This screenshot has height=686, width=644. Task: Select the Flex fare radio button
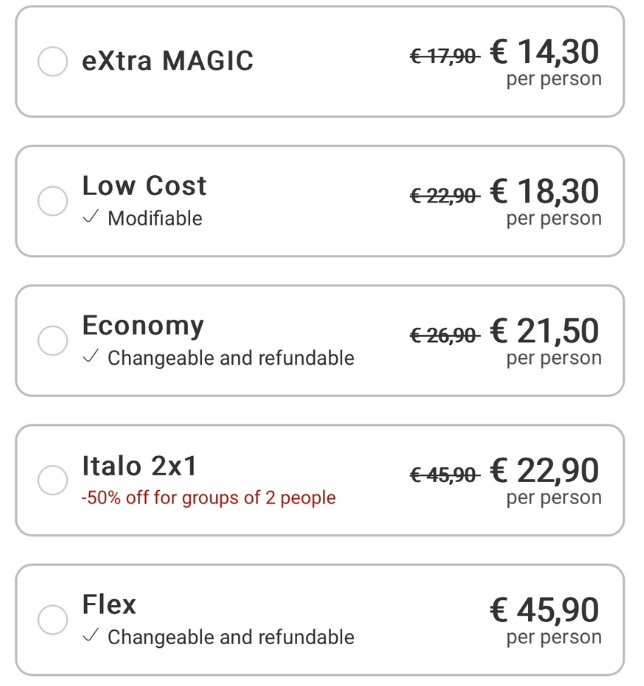pos(52,620)
